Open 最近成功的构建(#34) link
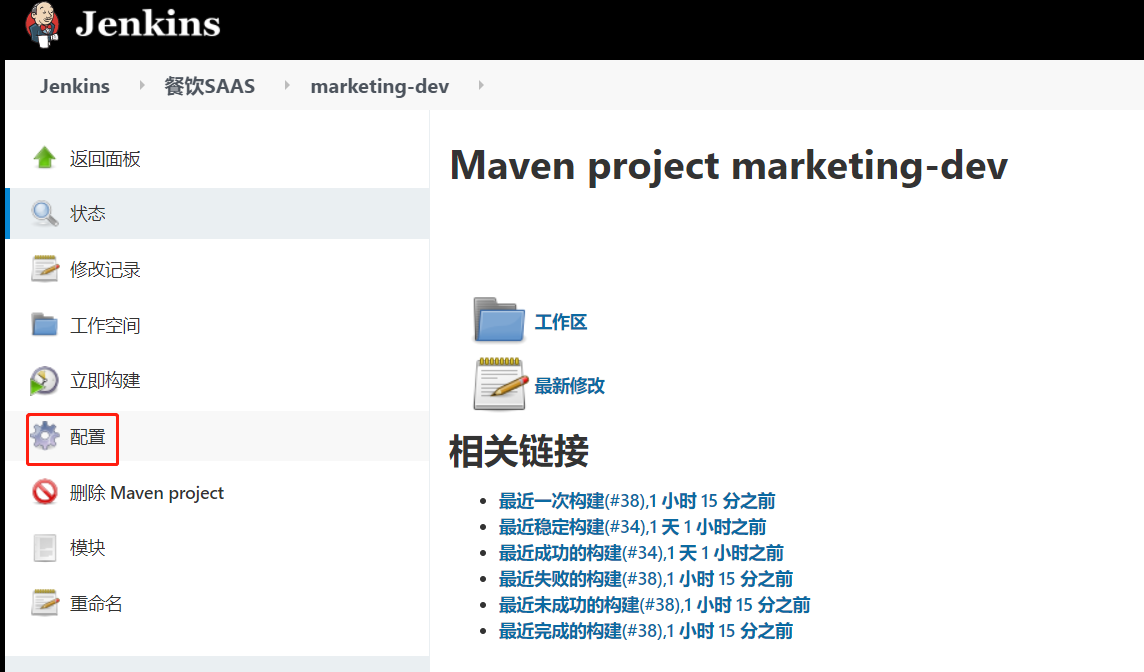1144x672 pixels. coord(641,552)
